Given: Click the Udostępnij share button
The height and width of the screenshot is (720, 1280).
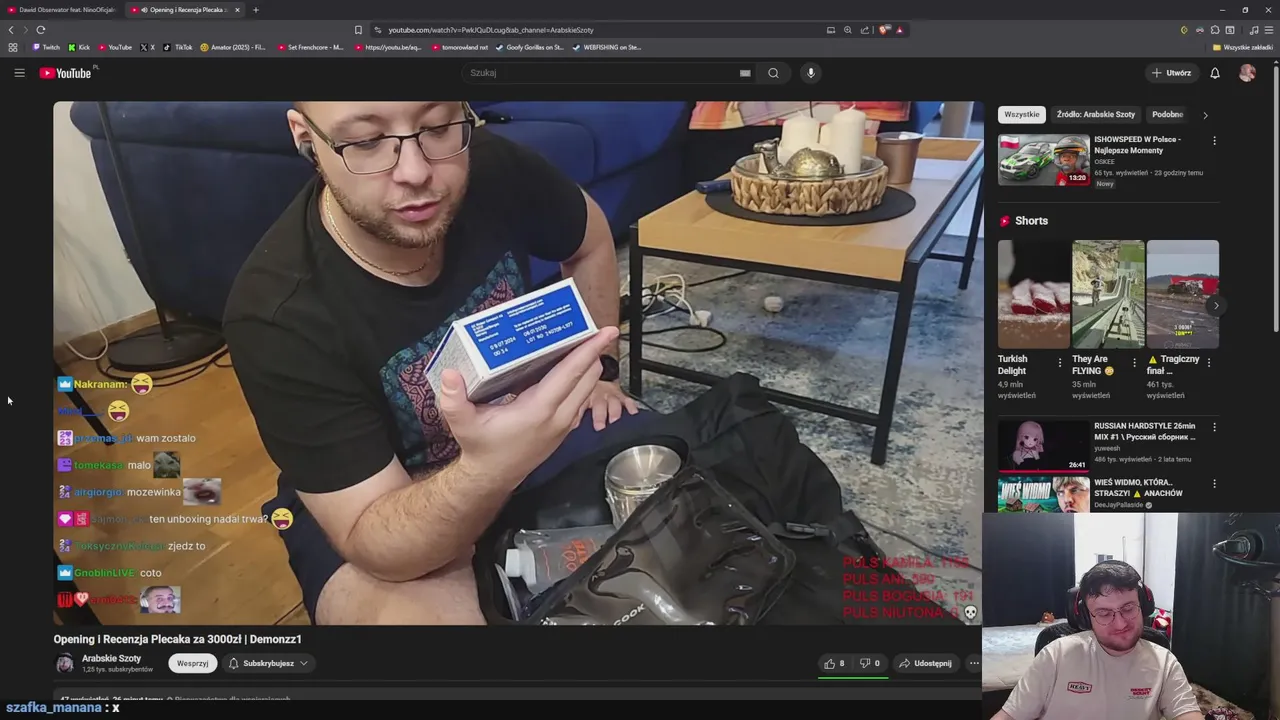Looking at the screenshot, I should (x=925, y=663).
